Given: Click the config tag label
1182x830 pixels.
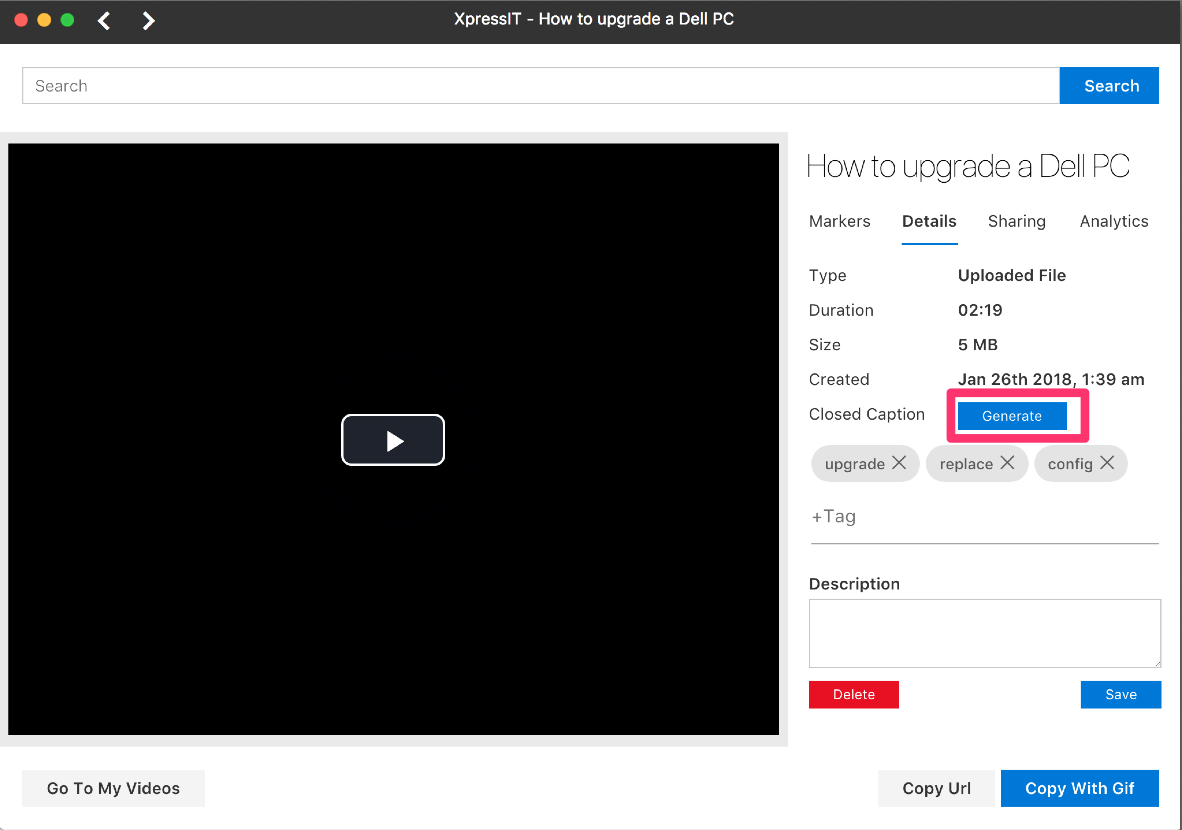Looking at the screenshot, I should coord(1070,464).
